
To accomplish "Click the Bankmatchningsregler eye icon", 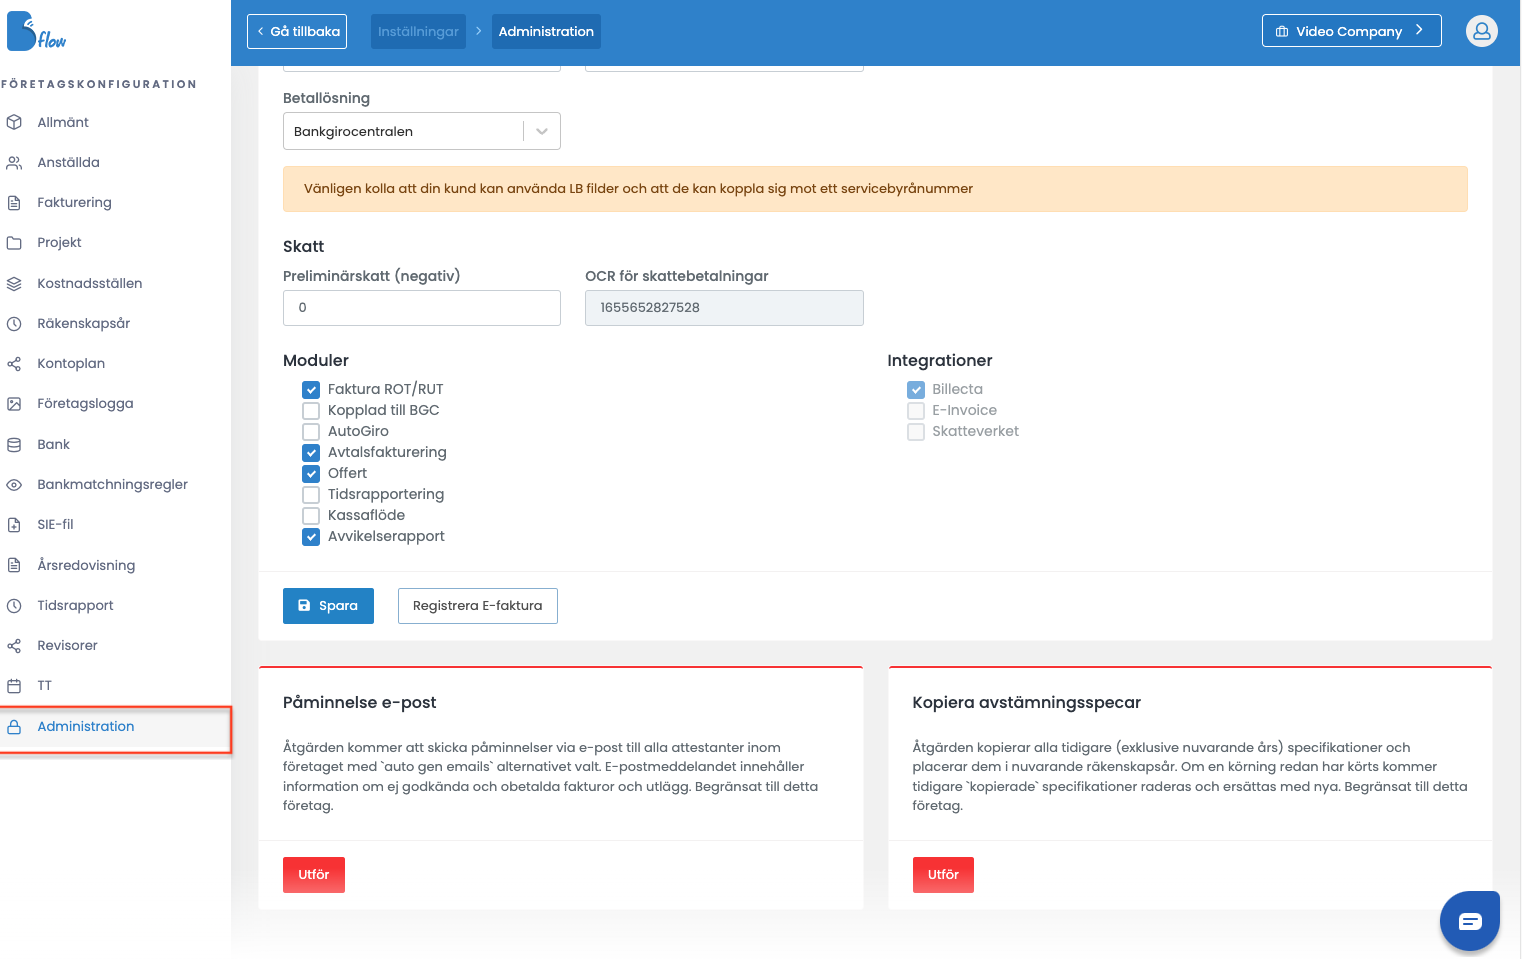I will click(x=14, y=484).
